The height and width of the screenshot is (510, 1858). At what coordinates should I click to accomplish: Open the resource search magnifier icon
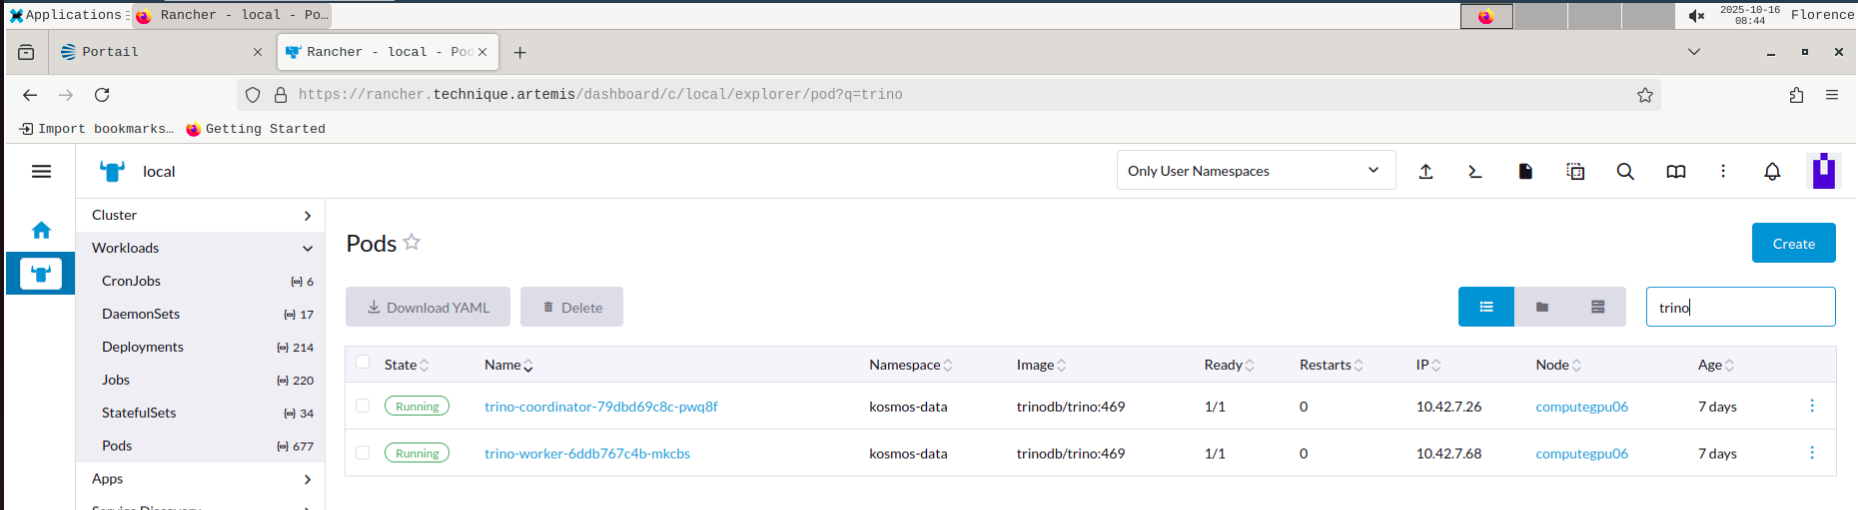tap(1625, 172)
